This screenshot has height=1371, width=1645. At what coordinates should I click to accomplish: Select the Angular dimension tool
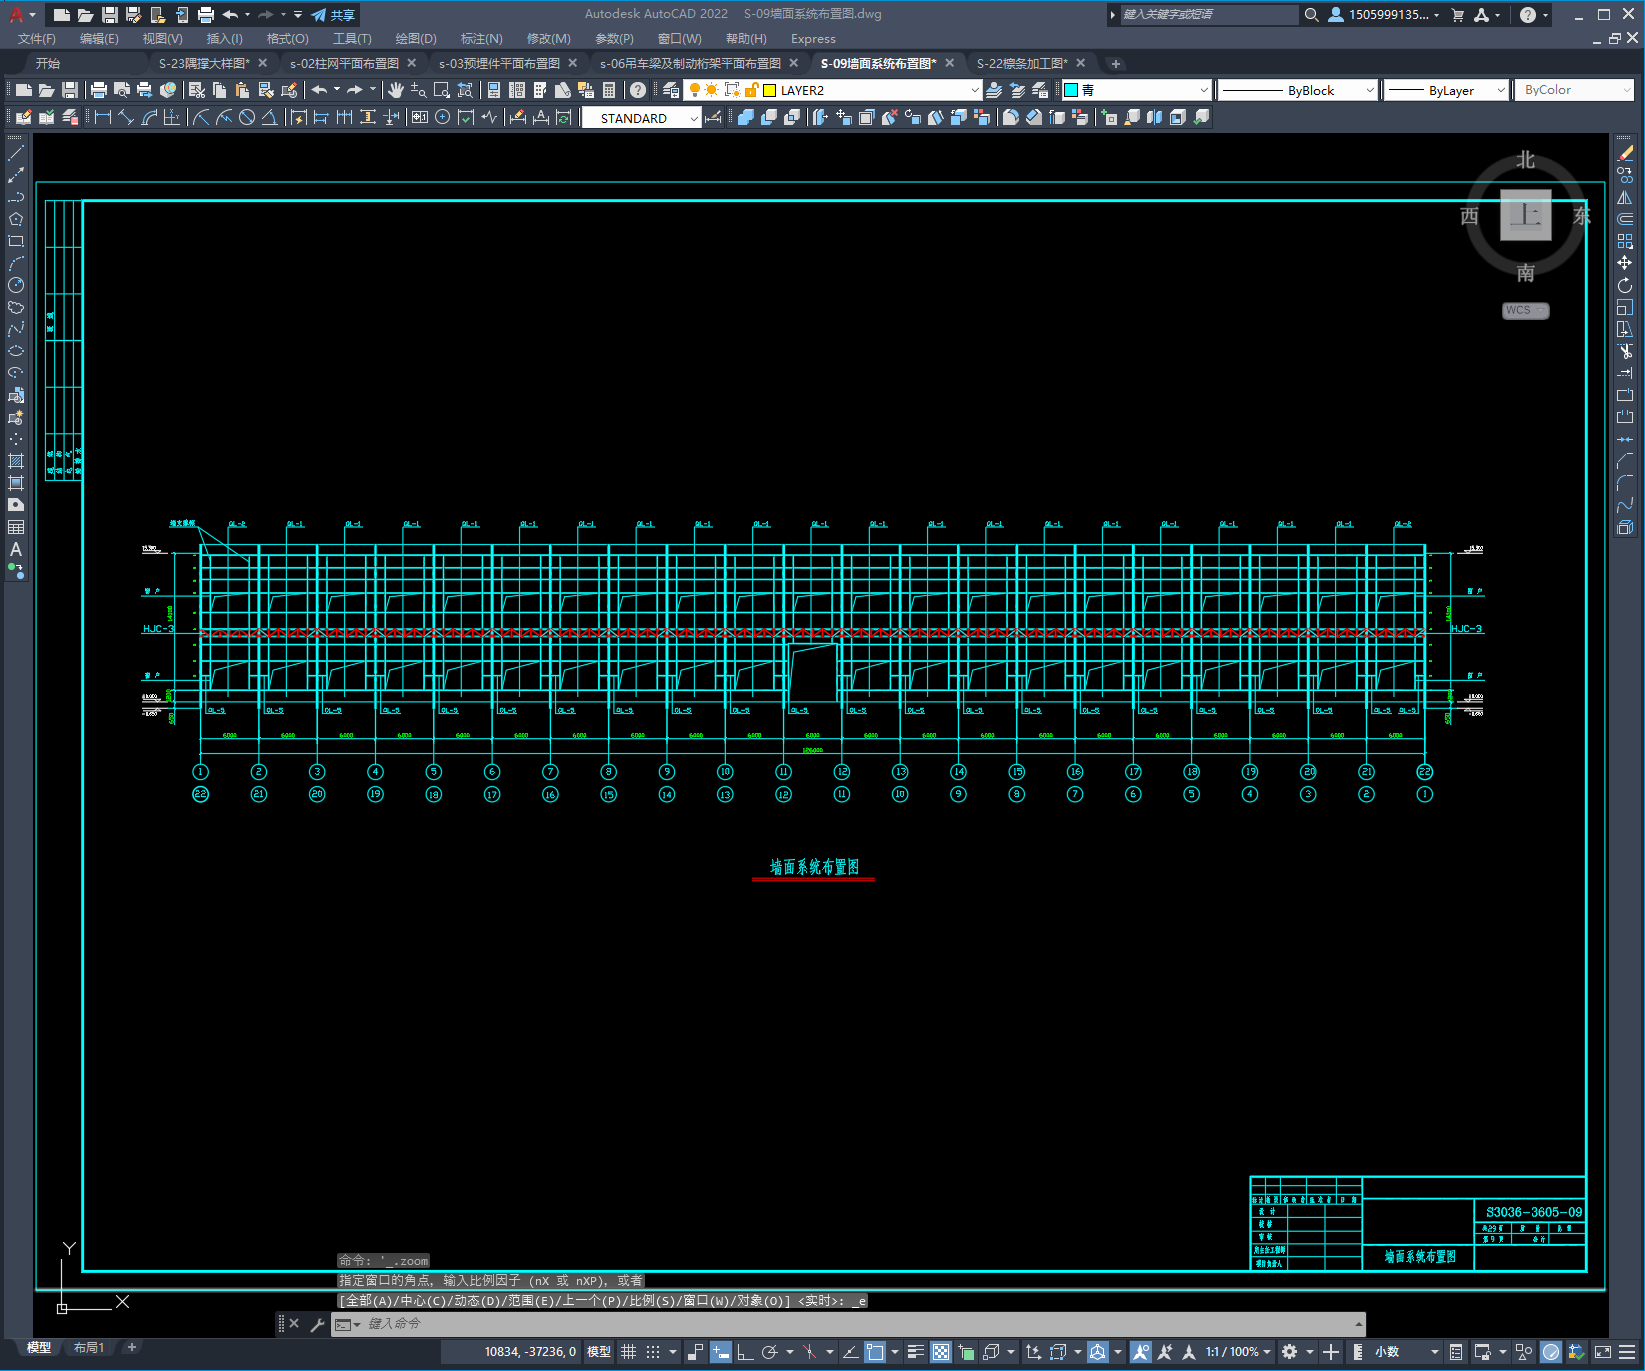click(x=270, y=118)
